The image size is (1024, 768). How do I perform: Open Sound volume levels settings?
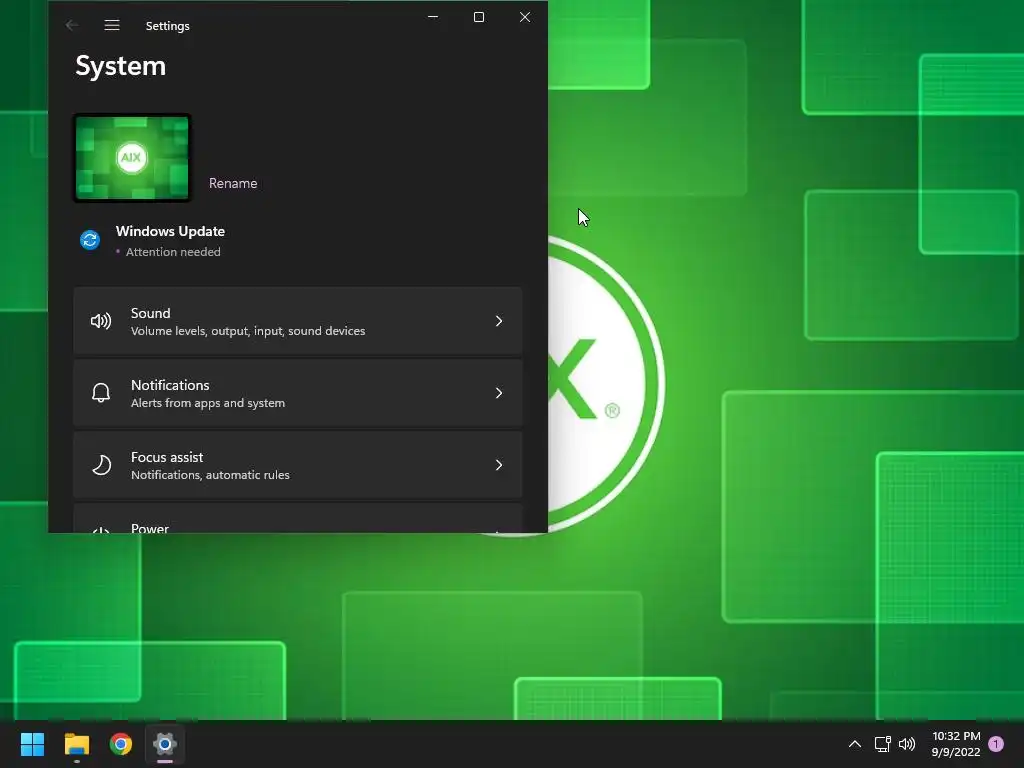pos(298,321)
